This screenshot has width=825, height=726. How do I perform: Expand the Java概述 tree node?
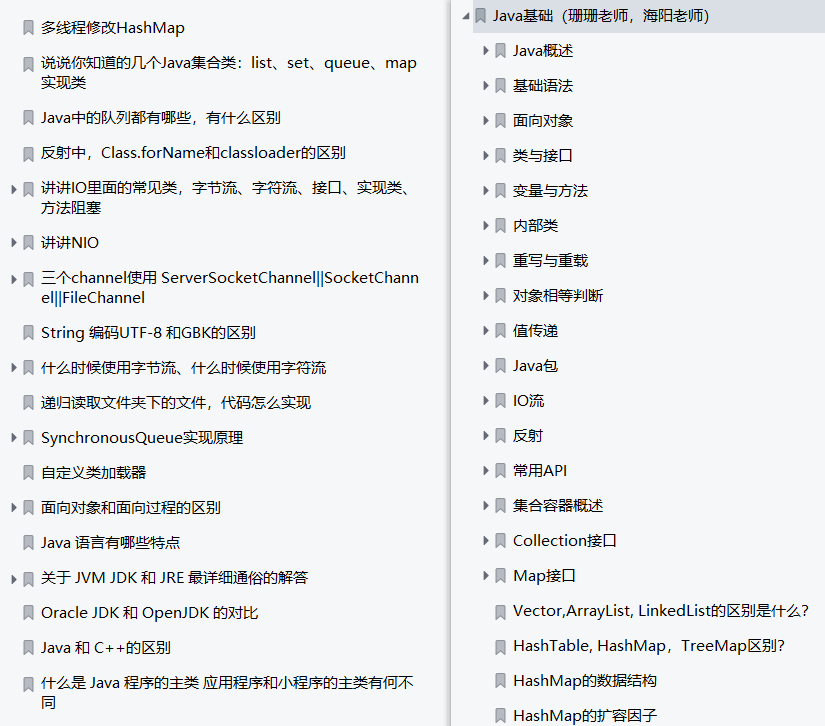click(x=484, y=50)
